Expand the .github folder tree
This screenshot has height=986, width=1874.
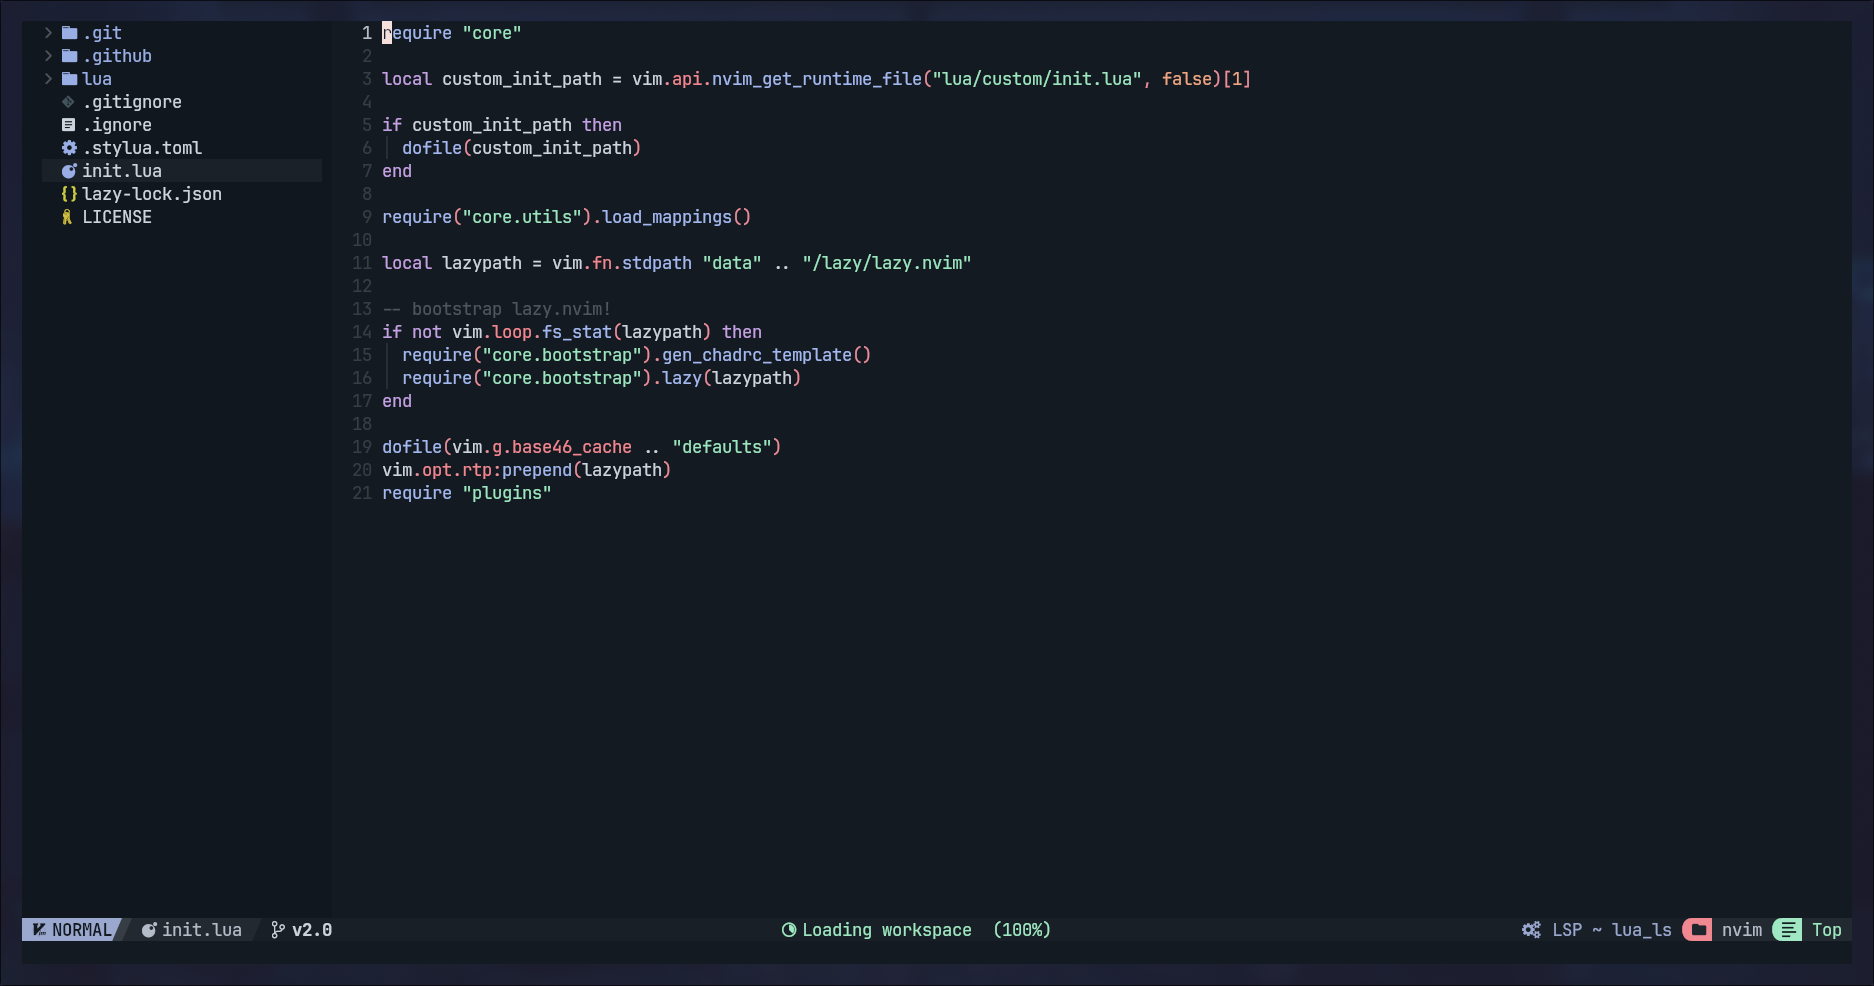[47, 56]
